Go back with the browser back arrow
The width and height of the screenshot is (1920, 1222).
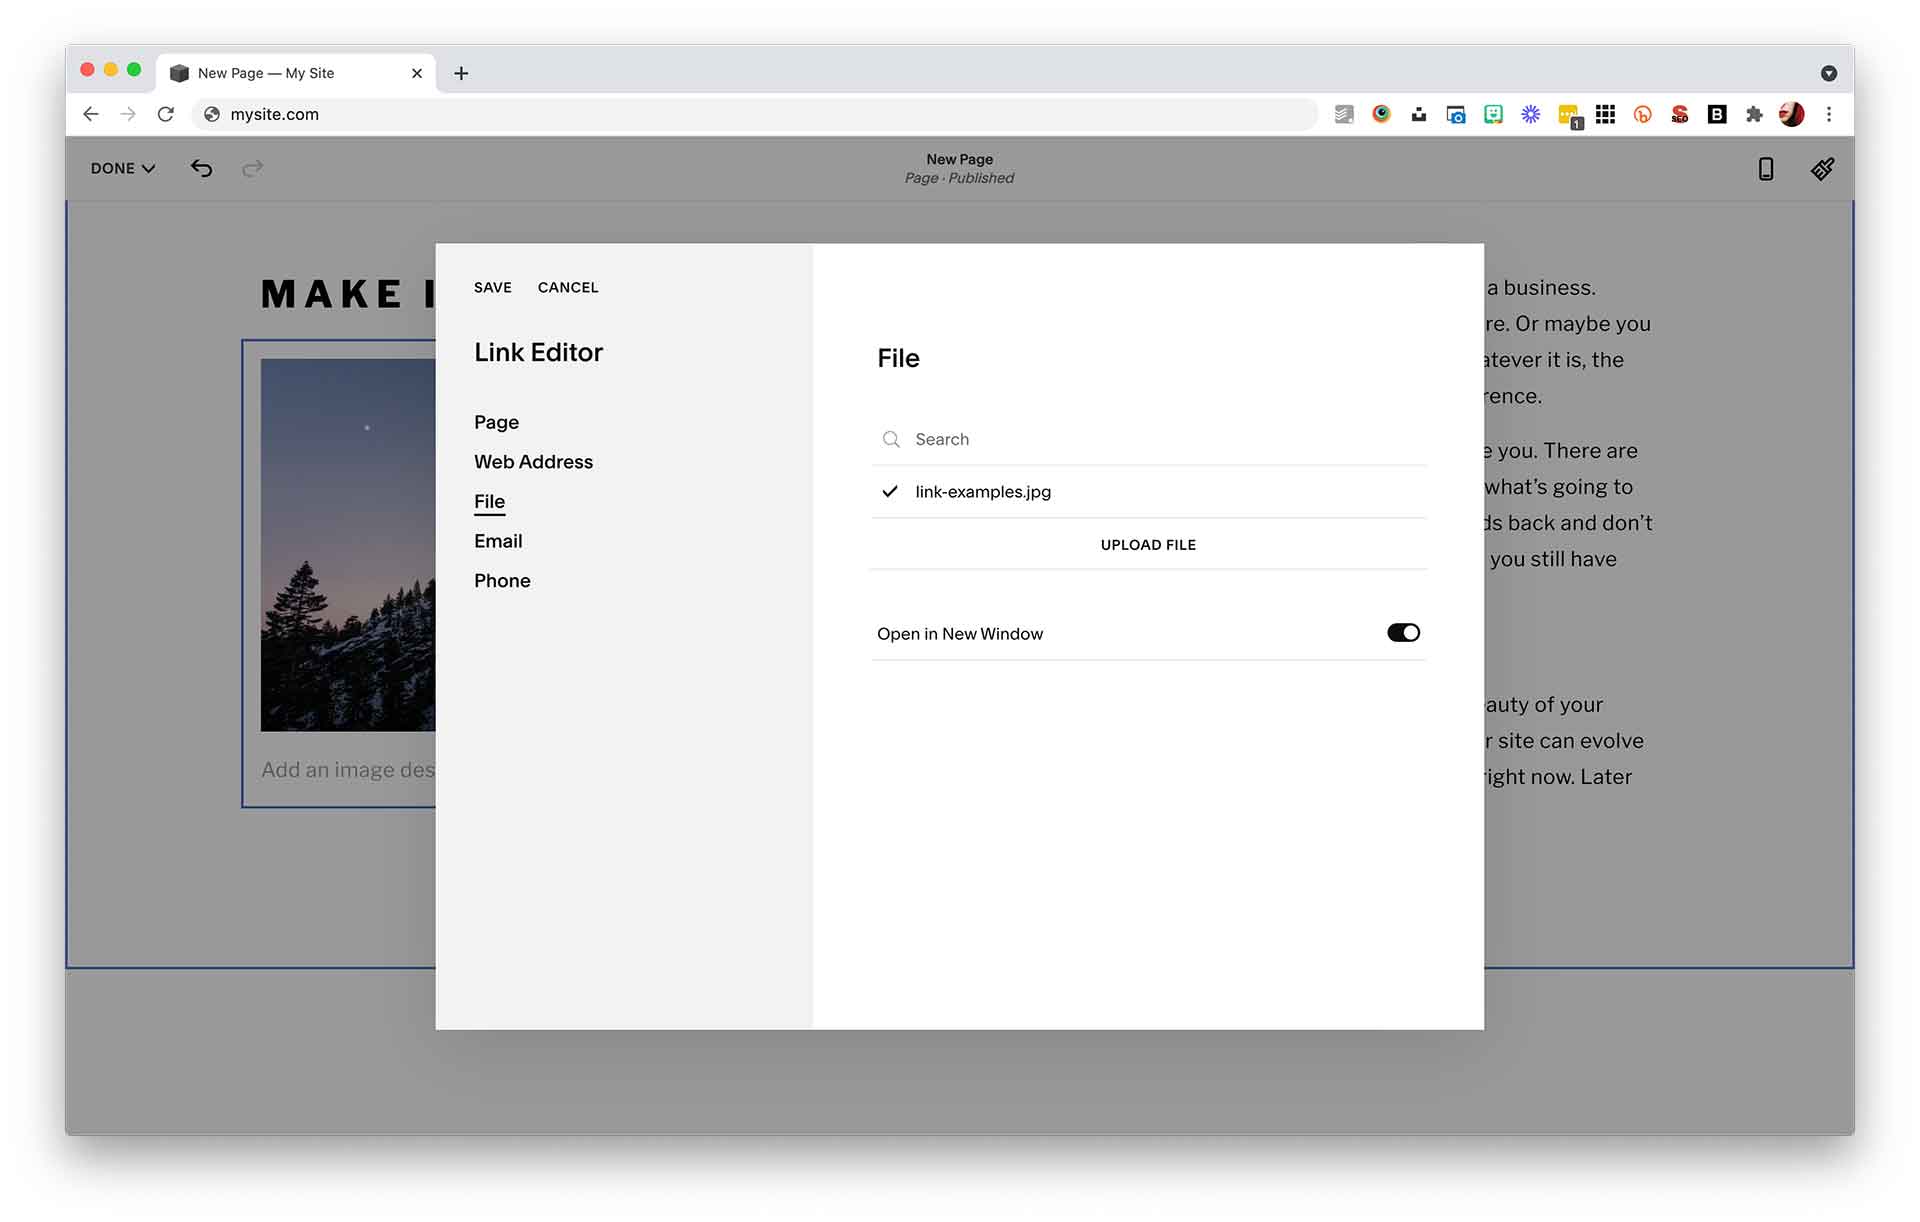[x=91, y=114]
